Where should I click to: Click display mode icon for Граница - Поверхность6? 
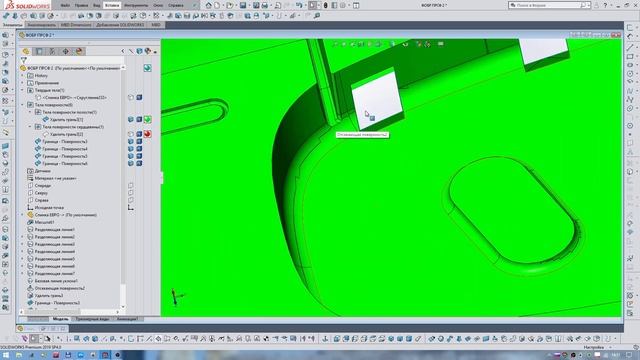click(139, 163)
